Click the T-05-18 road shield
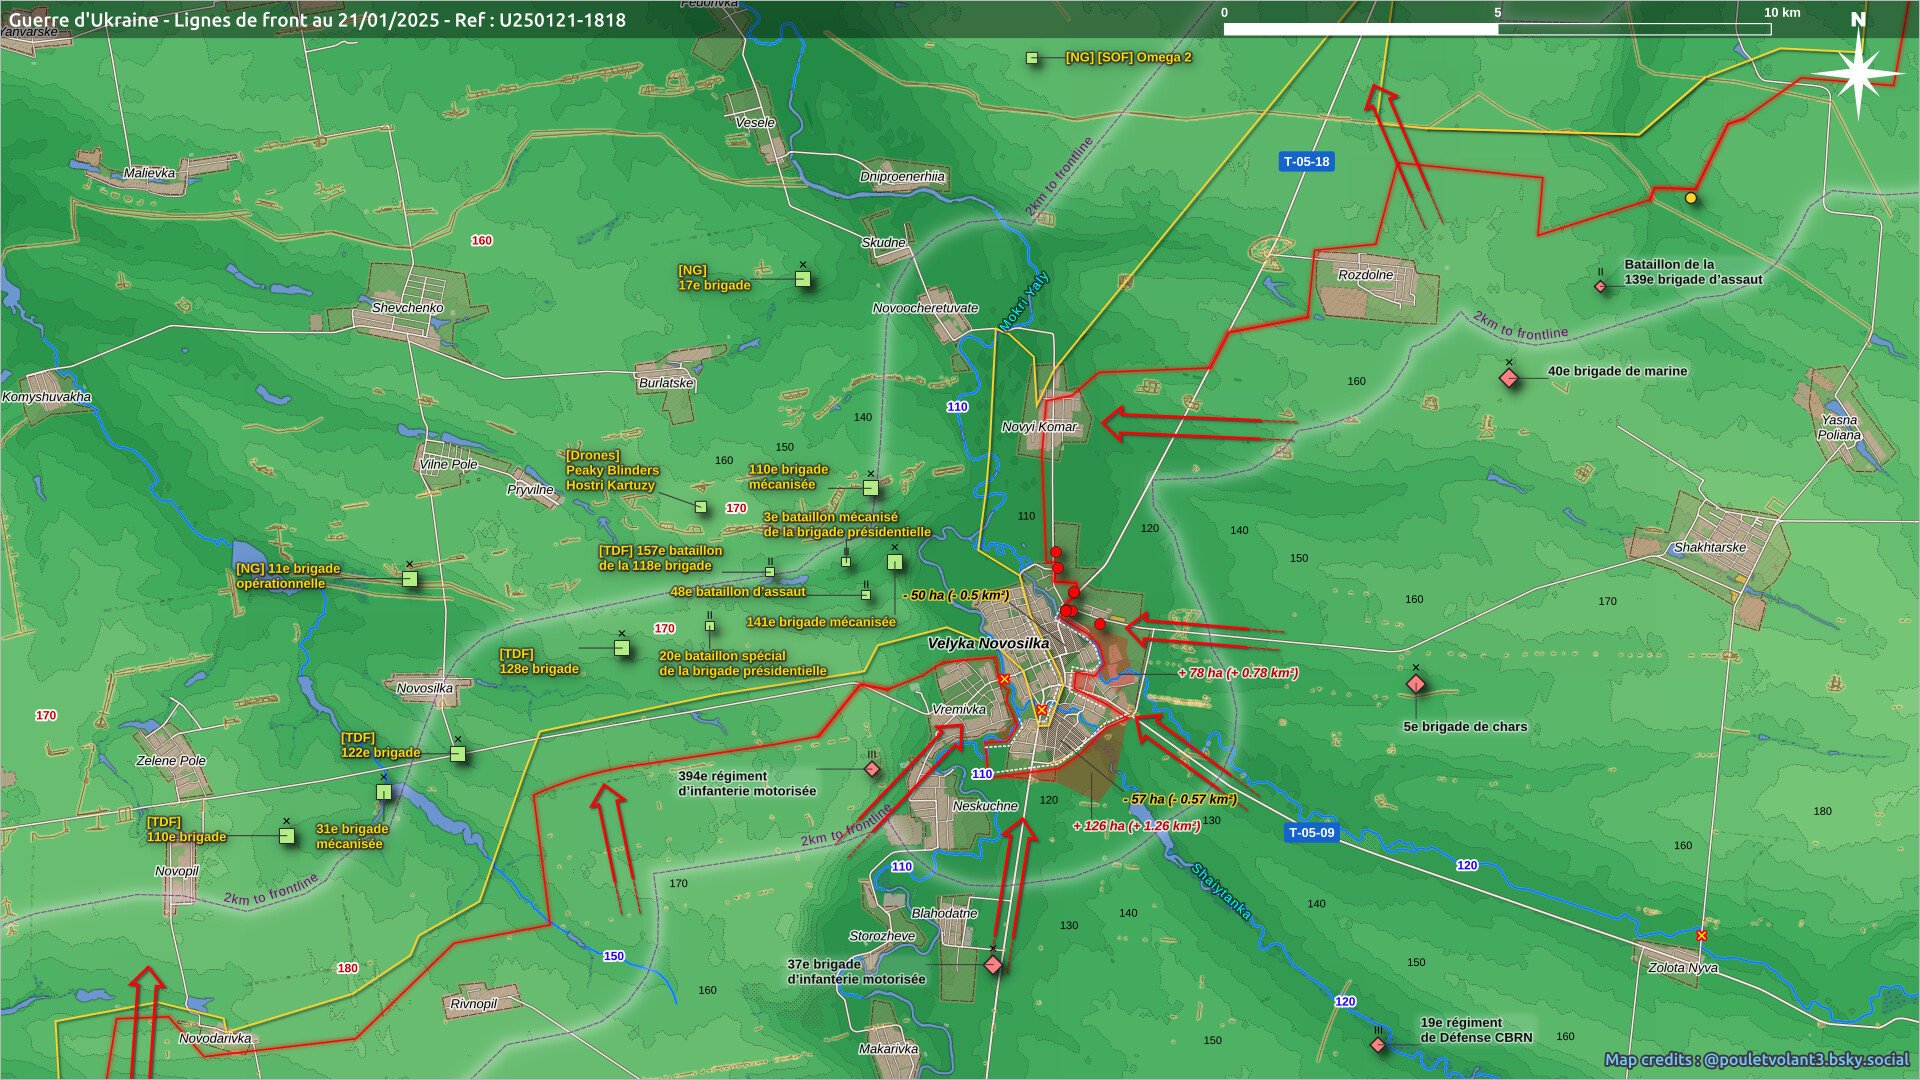 click(x=1307, y=162)
